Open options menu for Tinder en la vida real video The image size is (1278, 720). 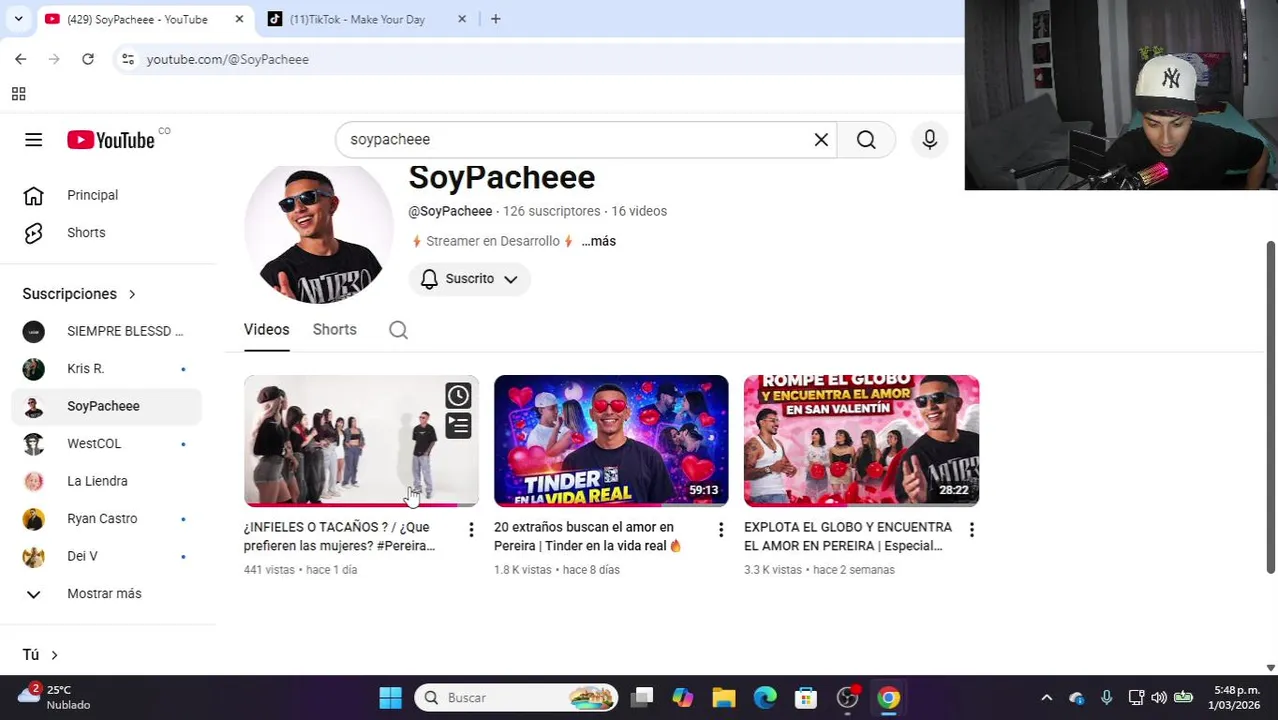[721, 529]
